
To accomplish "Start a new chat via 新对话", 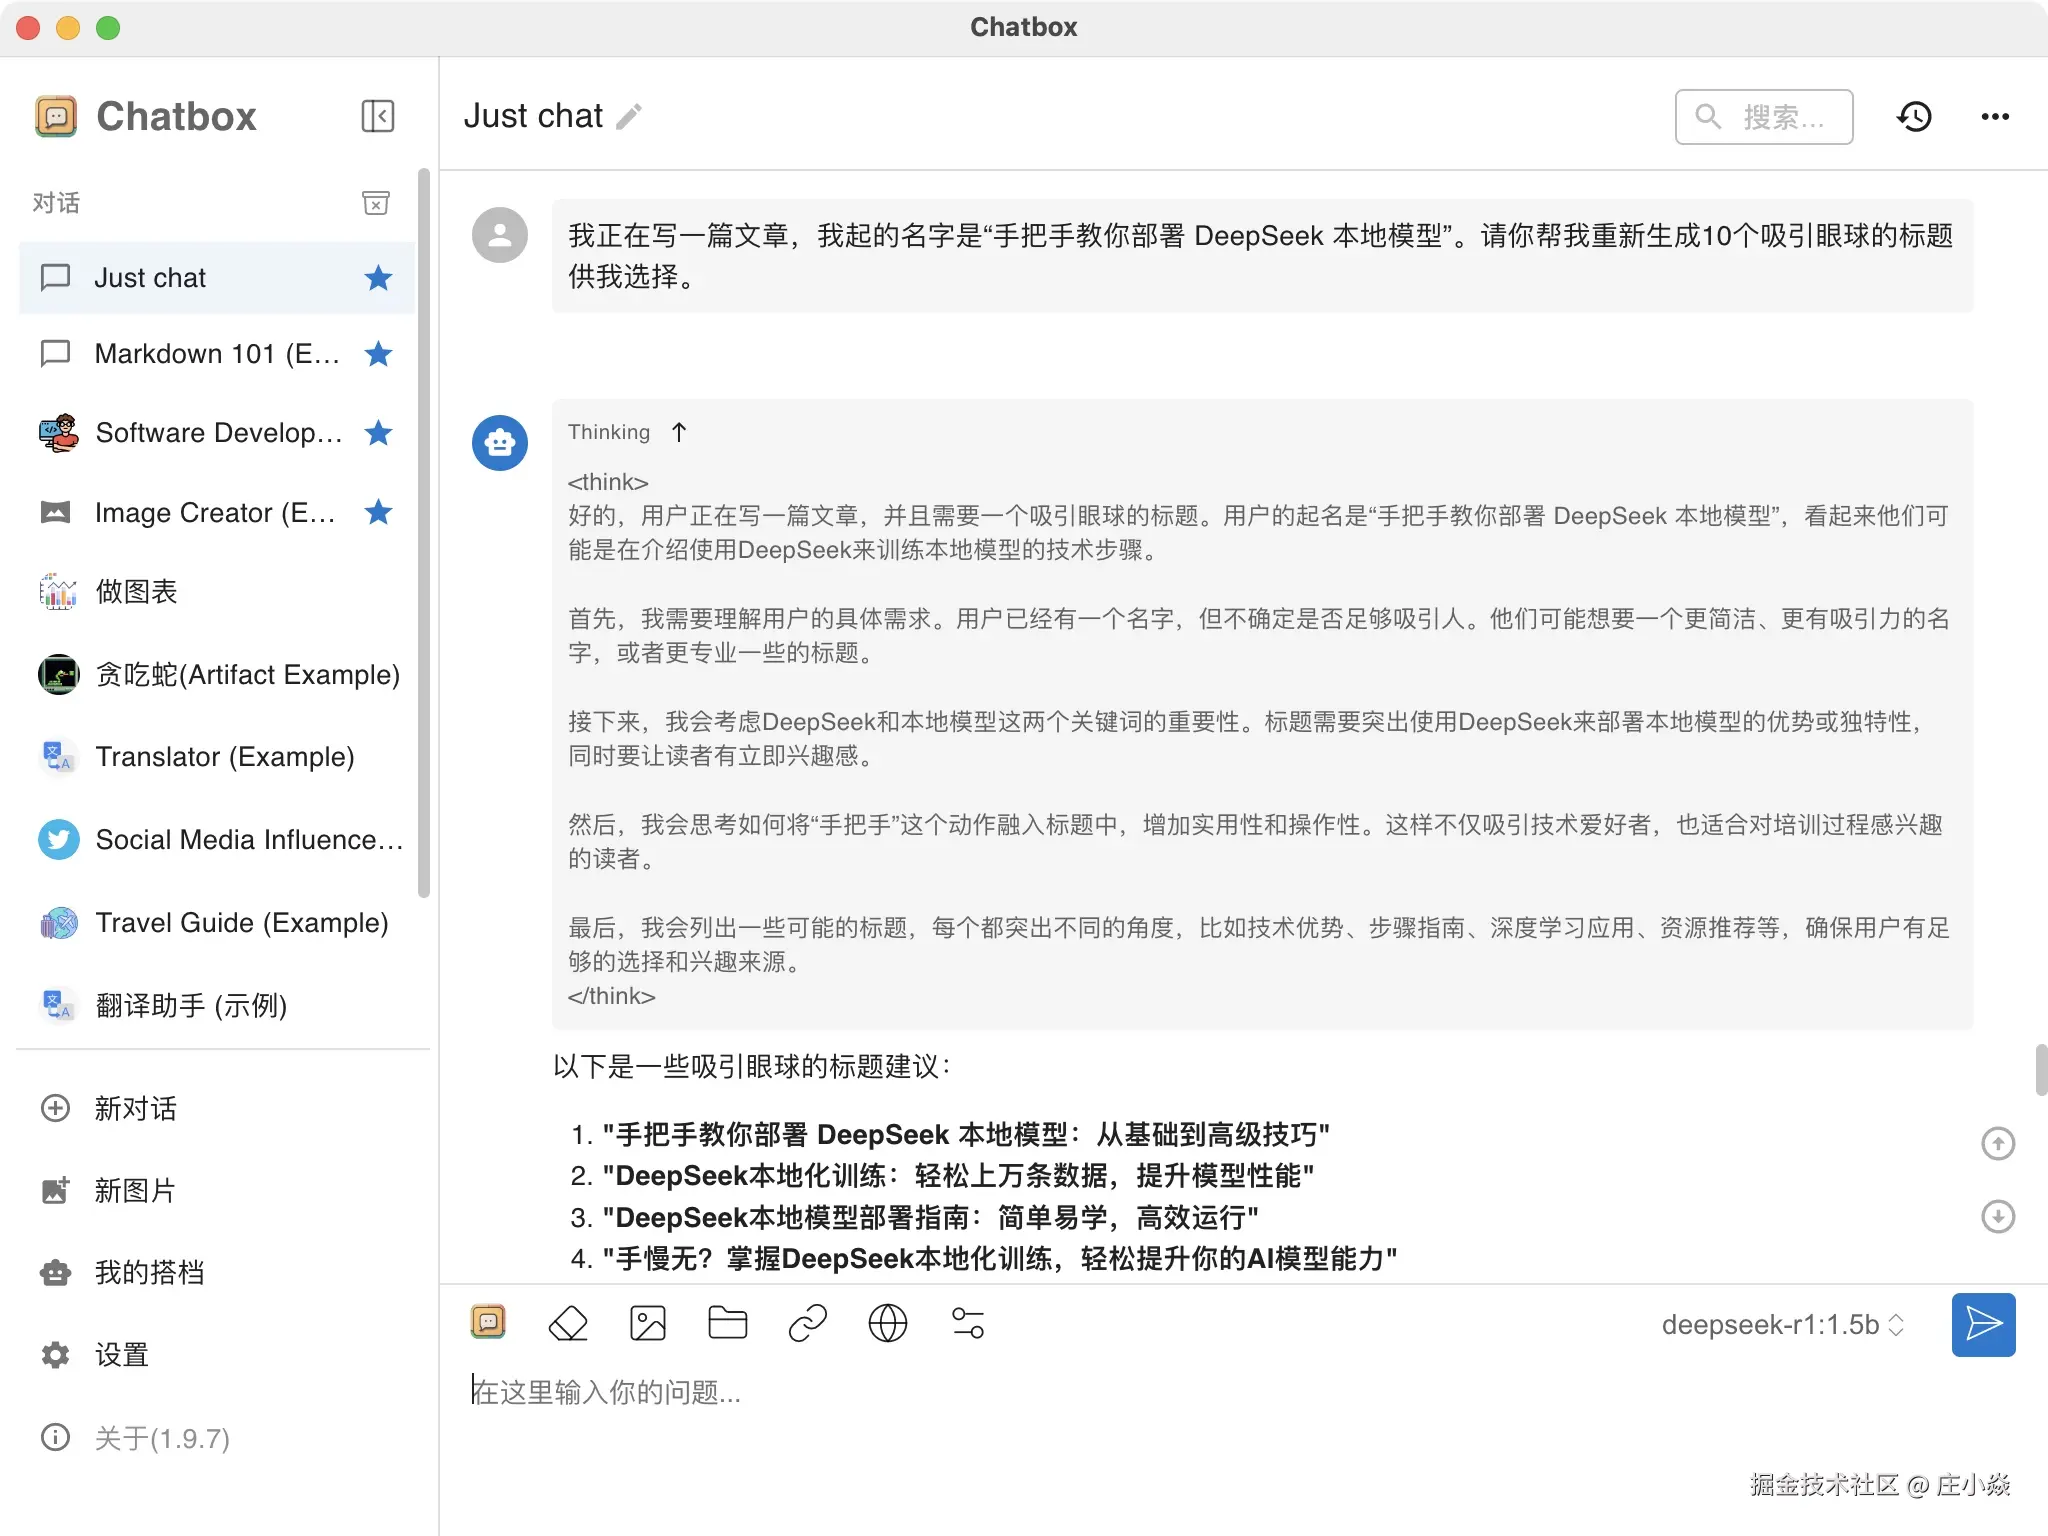I will 134,1108.
